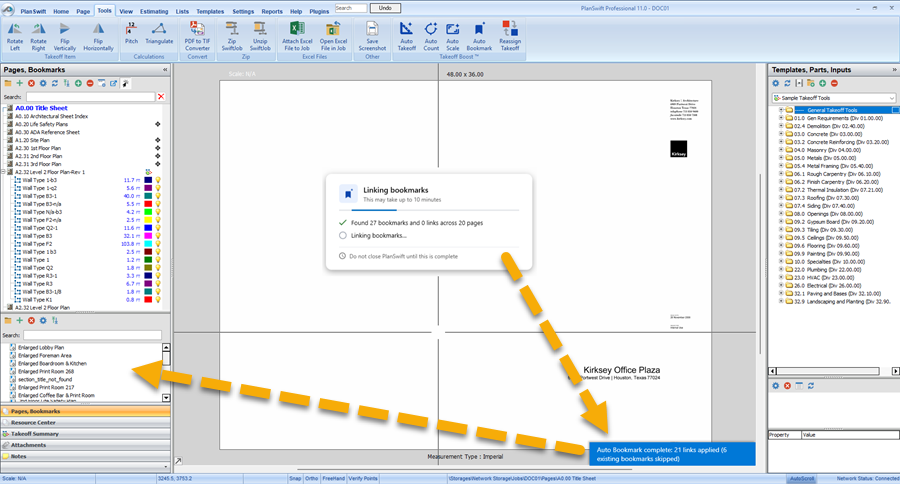The width and height of the screenshot is (900, 484).
Task: Open the Resource Center panel
Action: pyautogui.click(x=86, y=423)
